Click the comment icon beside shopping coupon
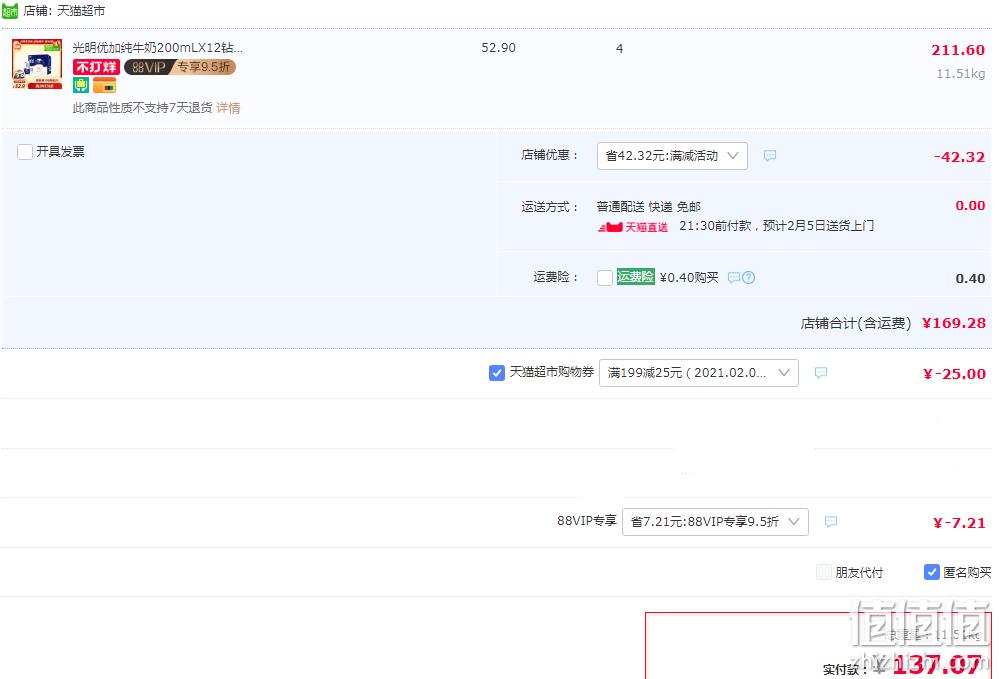The width and height of the screenshot is (999, 679). [821, 373]
